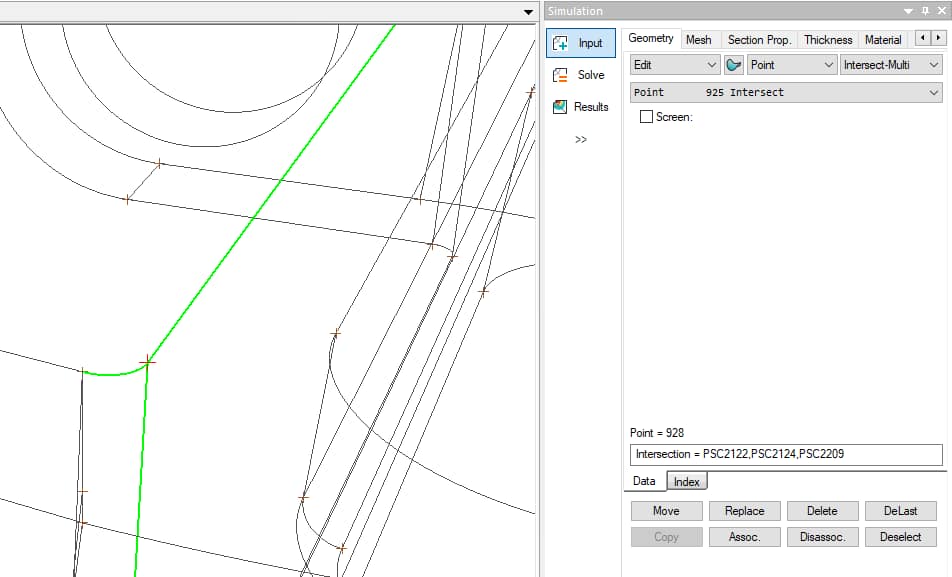Switch to the Section Prop. tab

pyautogui.click(x=759, y=40)
